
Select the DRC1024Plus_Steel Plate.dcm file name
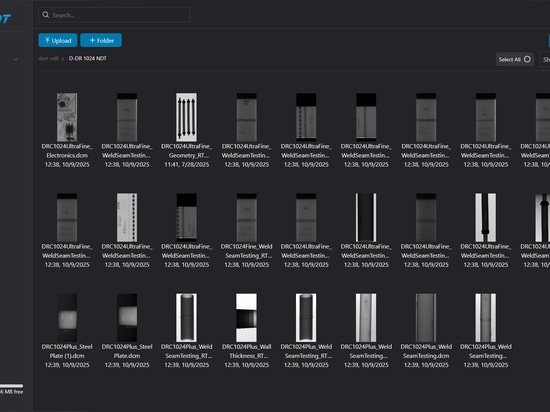[127, 351]
